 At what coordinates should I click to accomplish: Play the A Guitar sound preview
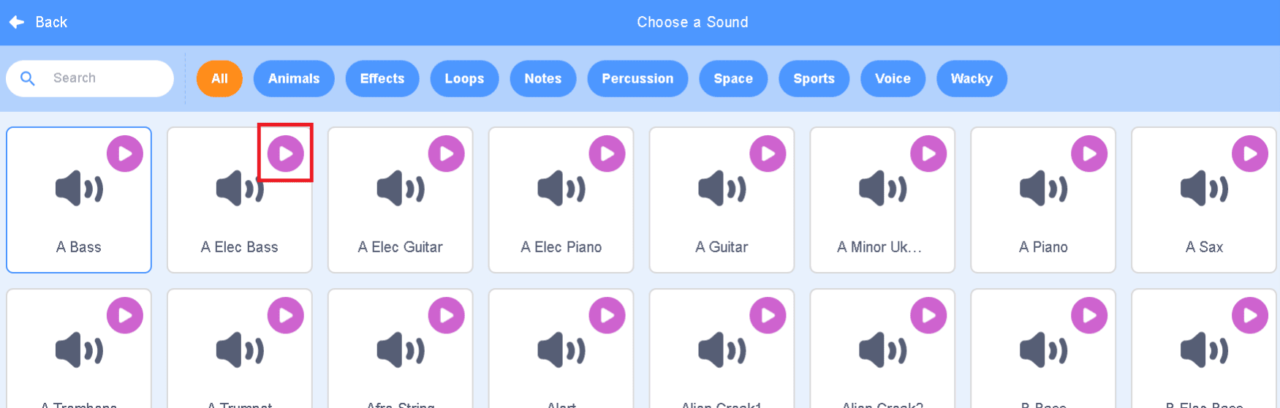tap(768, 153)
